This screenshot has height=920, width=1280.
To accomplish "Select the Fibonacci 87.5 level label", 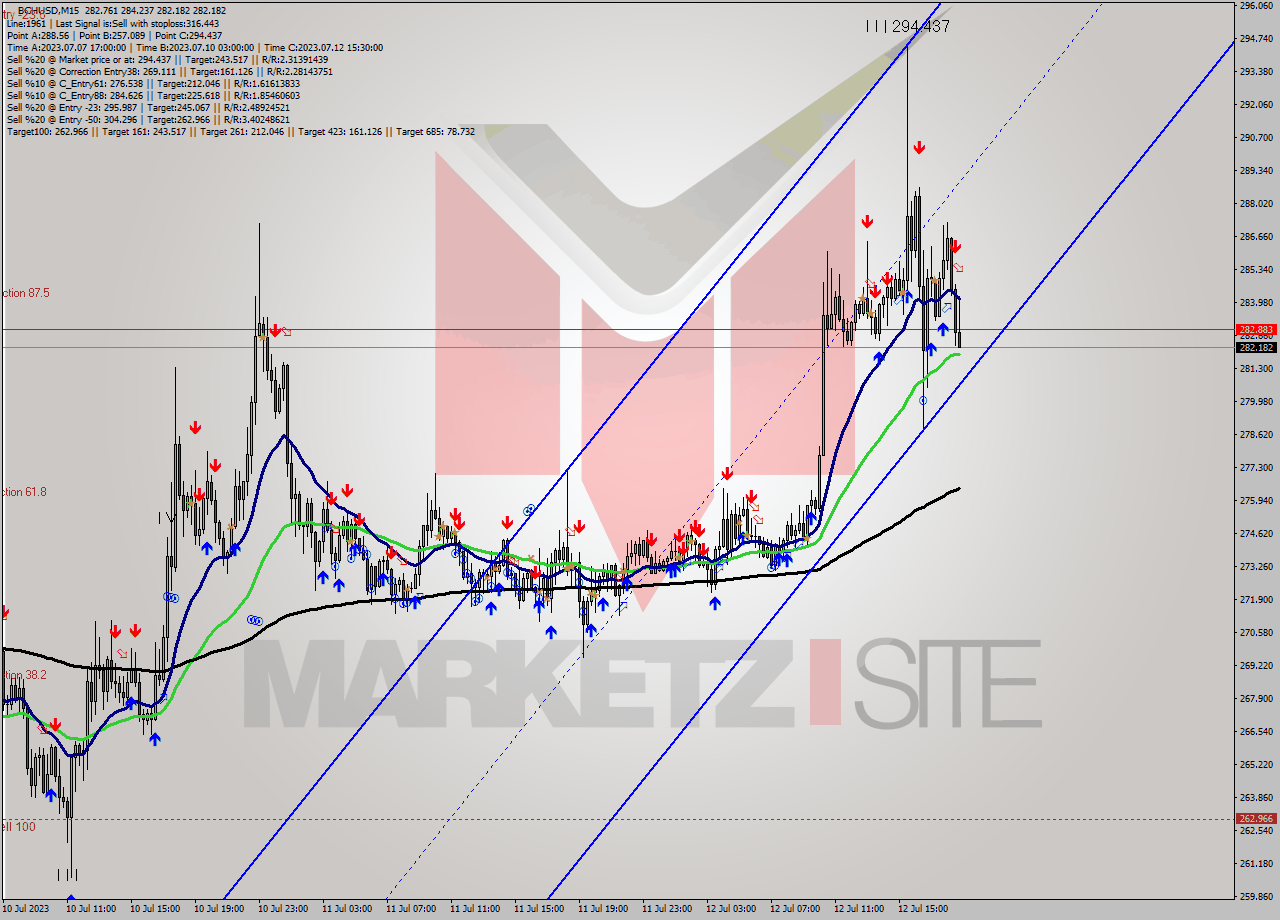I will point(25,293).
